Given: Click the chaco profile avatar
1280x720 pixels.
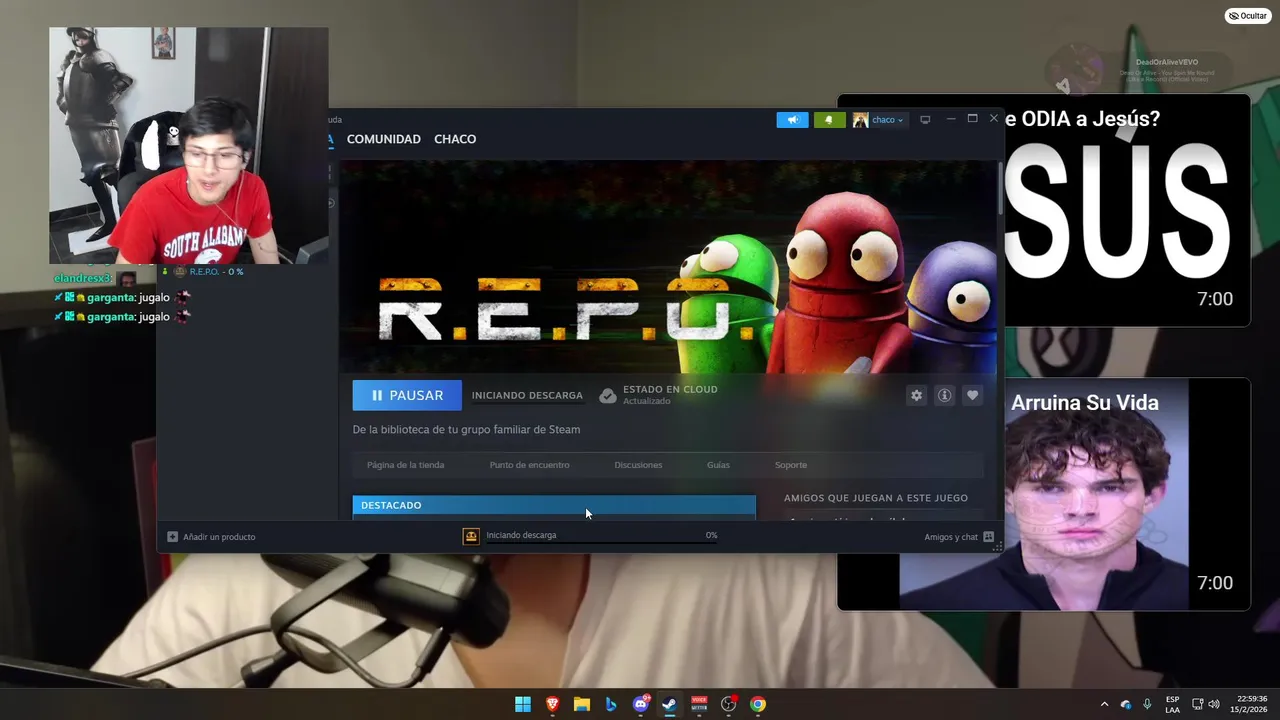Looking at the screenshot, I should click(x=860, y=120).
